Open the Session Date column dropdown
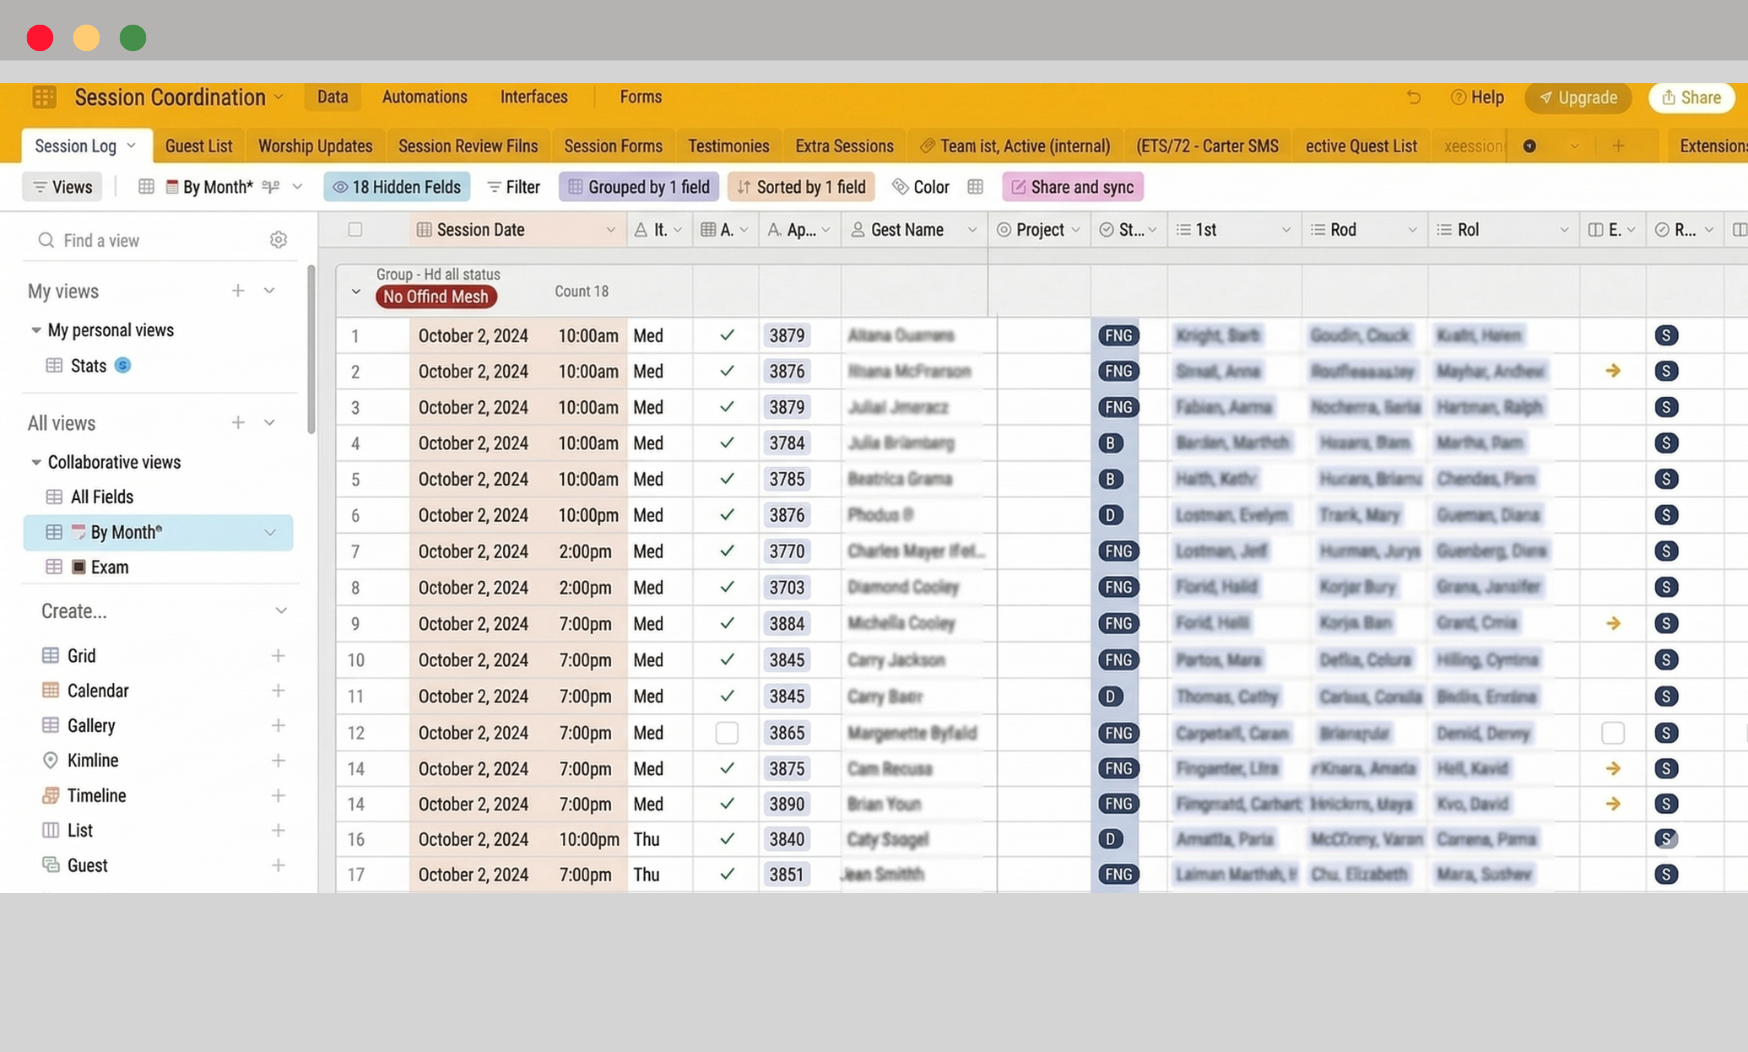Viewport: 1748px width, 1052px height. coord(611,229)
